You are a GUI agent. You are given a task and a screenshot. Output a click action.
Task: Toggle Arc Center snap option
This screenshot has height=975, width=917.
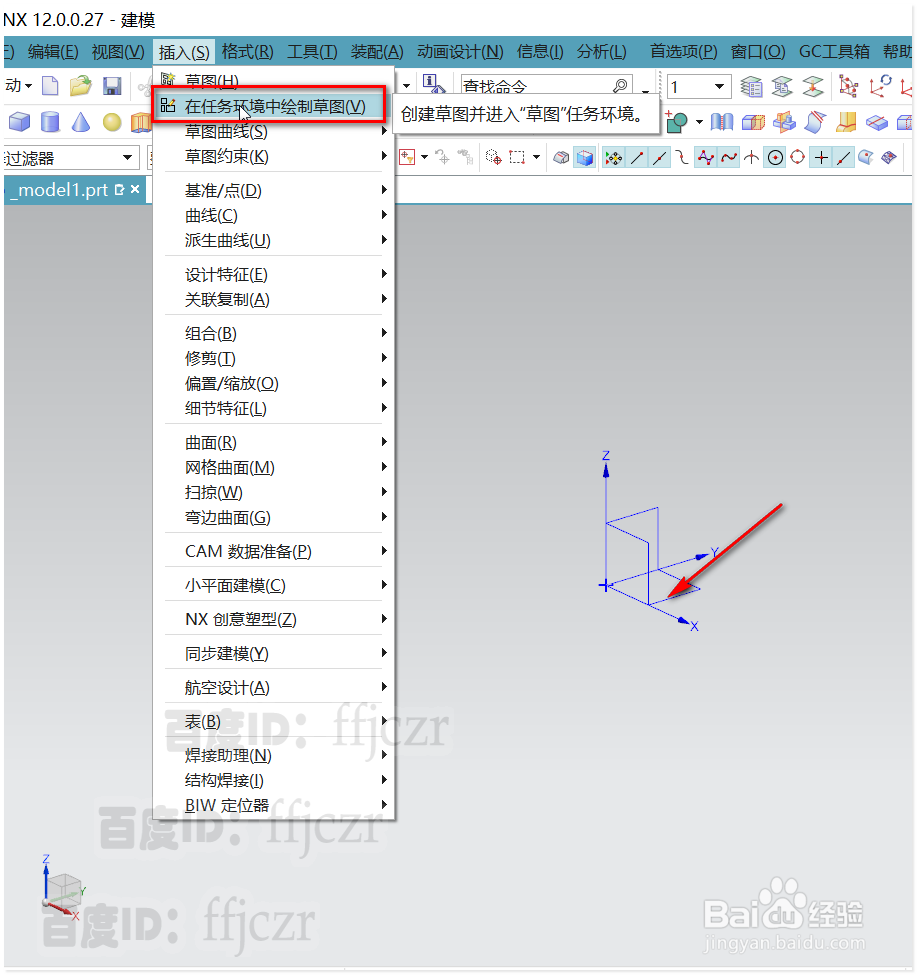pos(775,158)
